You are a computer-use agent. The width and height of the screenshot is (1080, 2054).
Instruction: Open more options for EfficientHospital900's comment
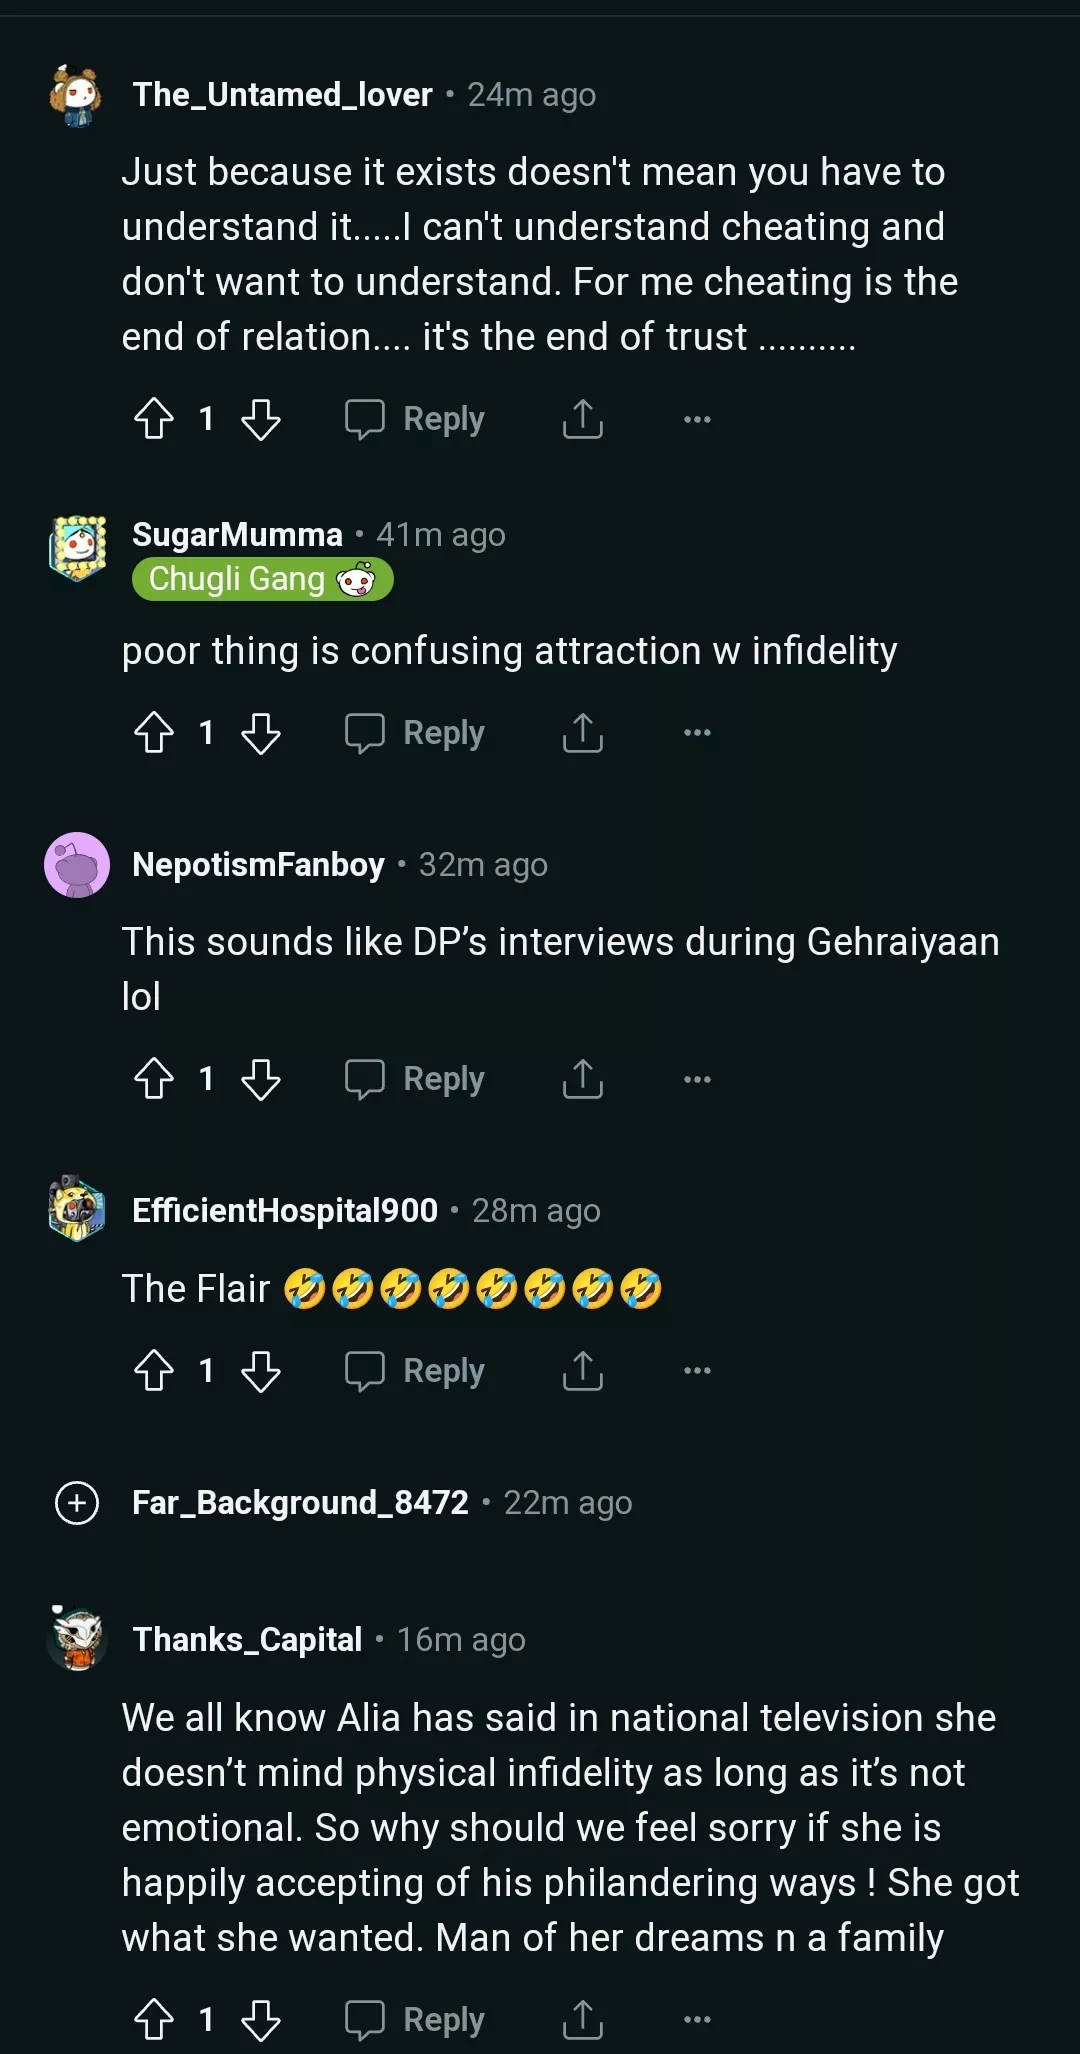pyautogui.click(x=696, y=1369)
